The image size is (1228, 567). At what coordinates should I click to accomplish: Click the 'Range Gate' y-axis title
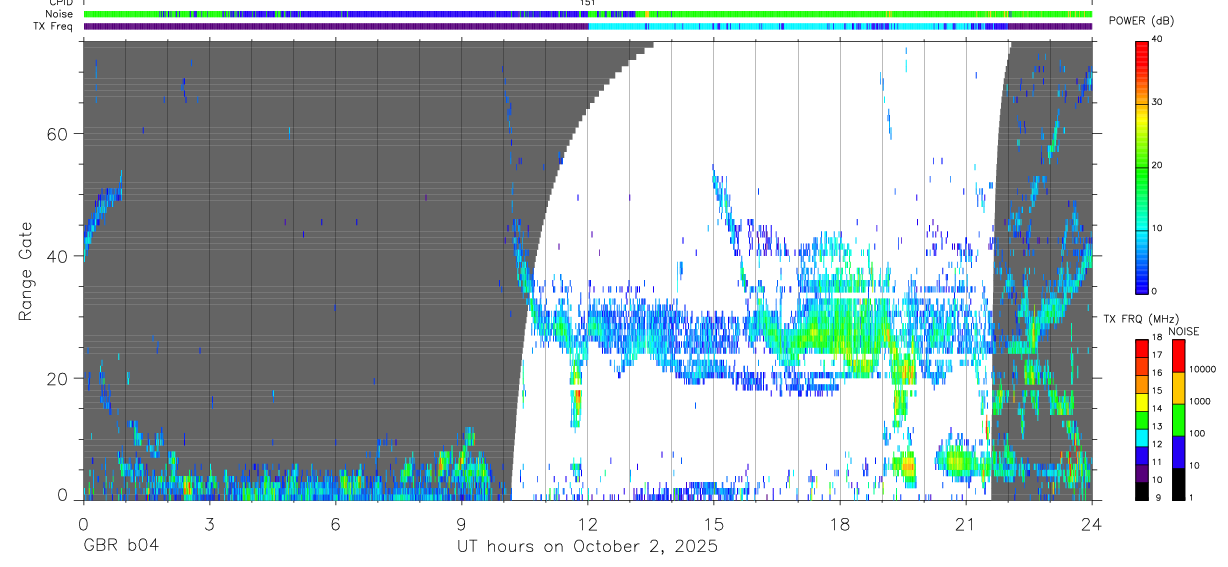26,270
